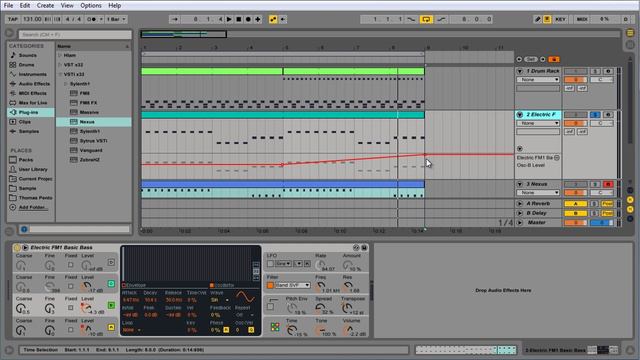Click the tempo field showing 131.00

32,19
